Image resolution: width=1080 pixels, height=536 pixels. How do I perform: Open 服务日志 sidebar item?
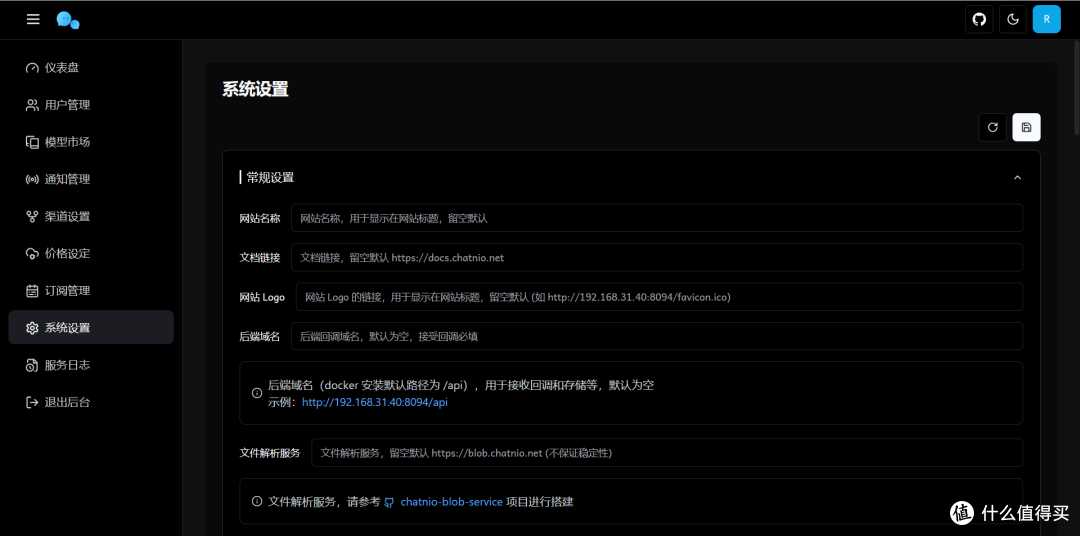point(91,365)
